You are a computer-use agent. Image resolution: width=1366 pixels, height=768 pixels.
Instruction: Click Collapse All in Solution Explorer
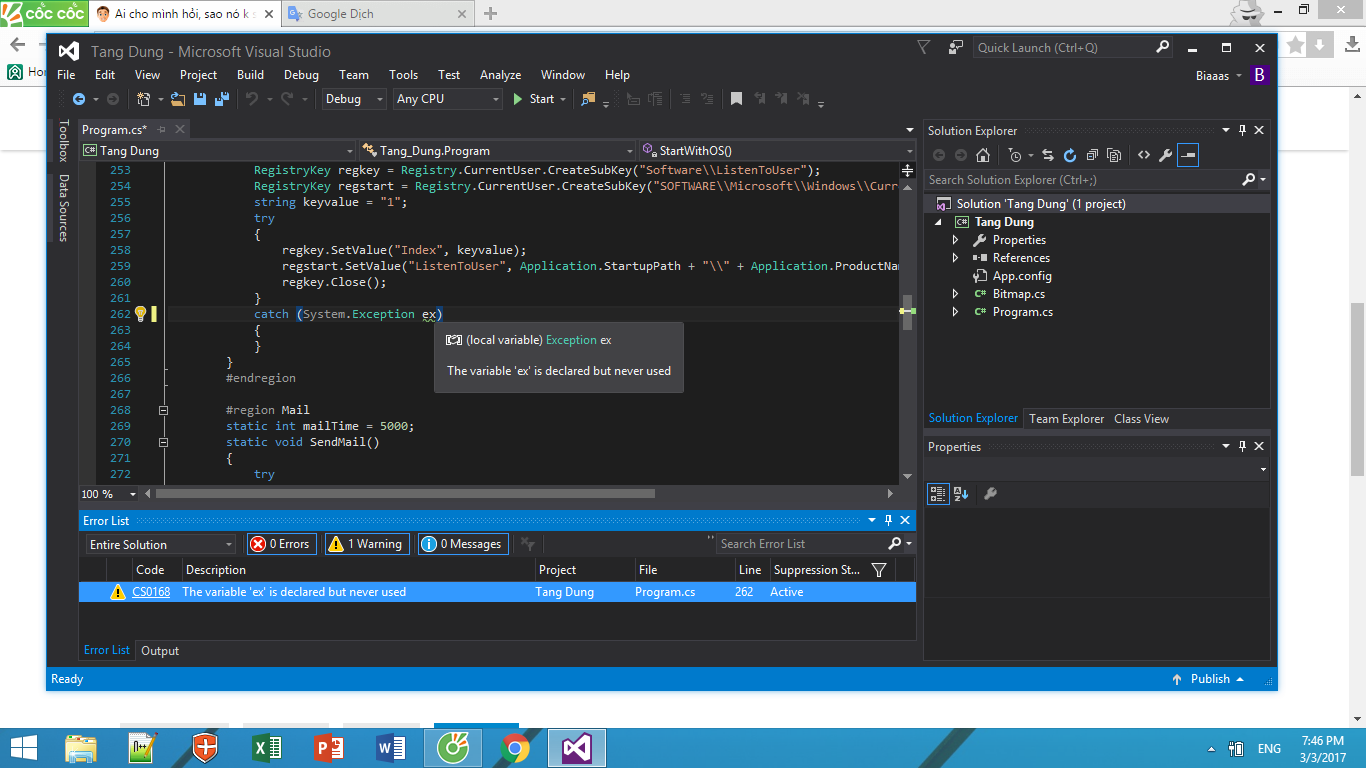pos(1092,155)
